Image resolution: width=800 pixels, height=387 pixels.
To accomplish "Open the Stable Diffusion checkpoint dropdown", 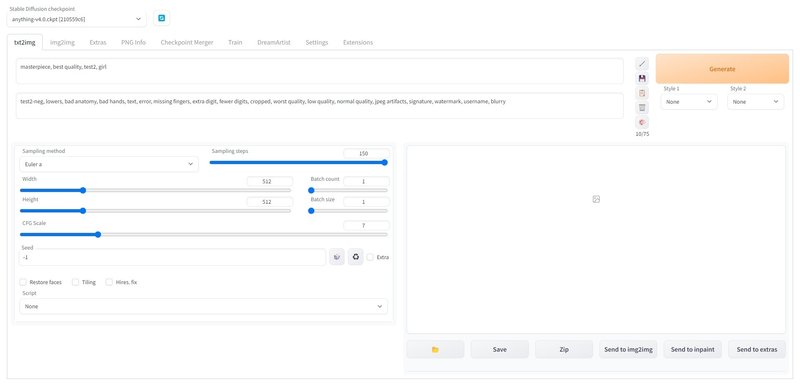I will 77,19.
